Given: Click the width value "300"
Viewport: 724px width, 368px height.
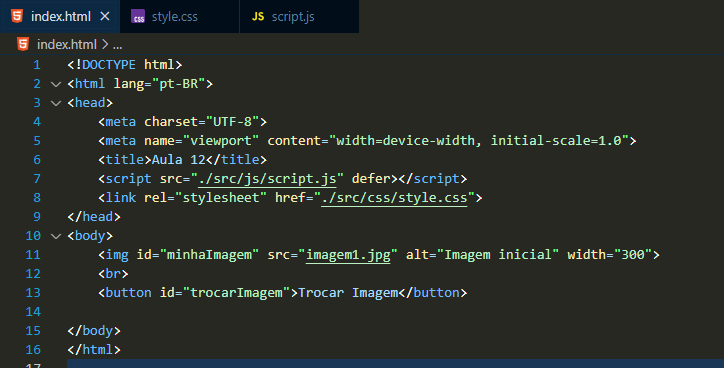Looking at the screenshot, I should point(633,254).
